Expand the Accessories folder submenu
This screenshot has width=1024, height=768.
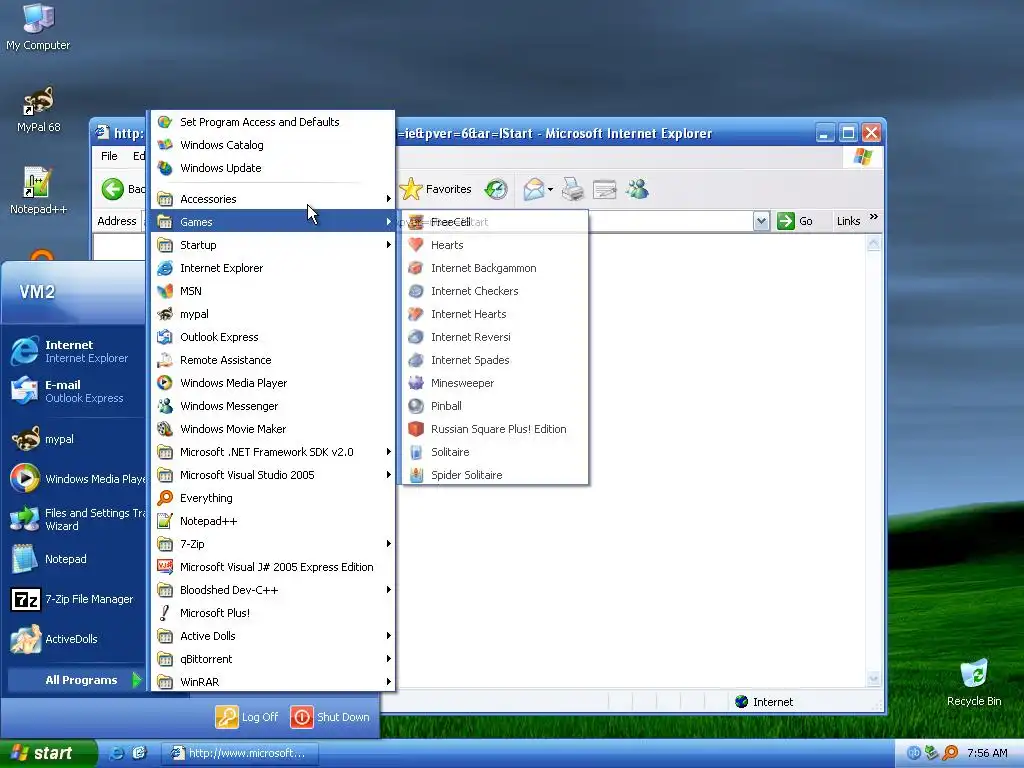tap(273, 199)
